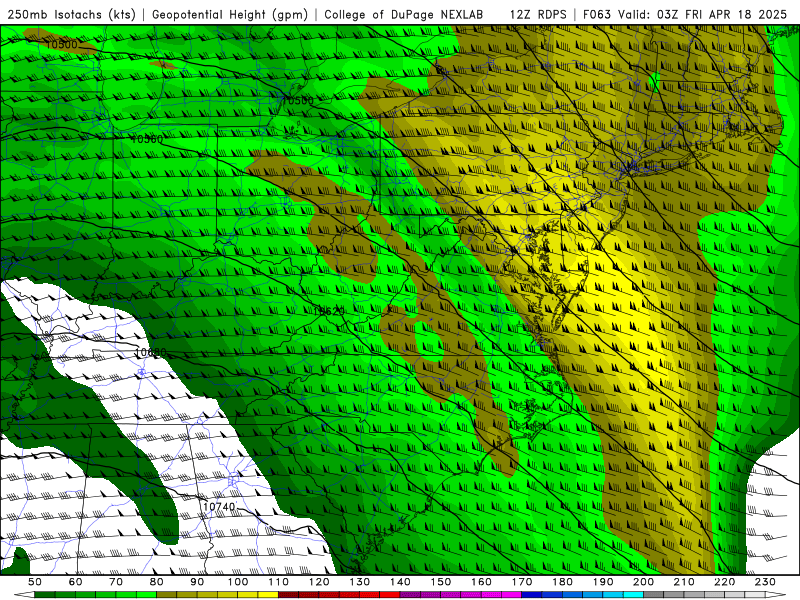The height and width of the screenshot is (600, 800).
Task: Pick the magenta legend swatch below 160
Action: point(491,595)
